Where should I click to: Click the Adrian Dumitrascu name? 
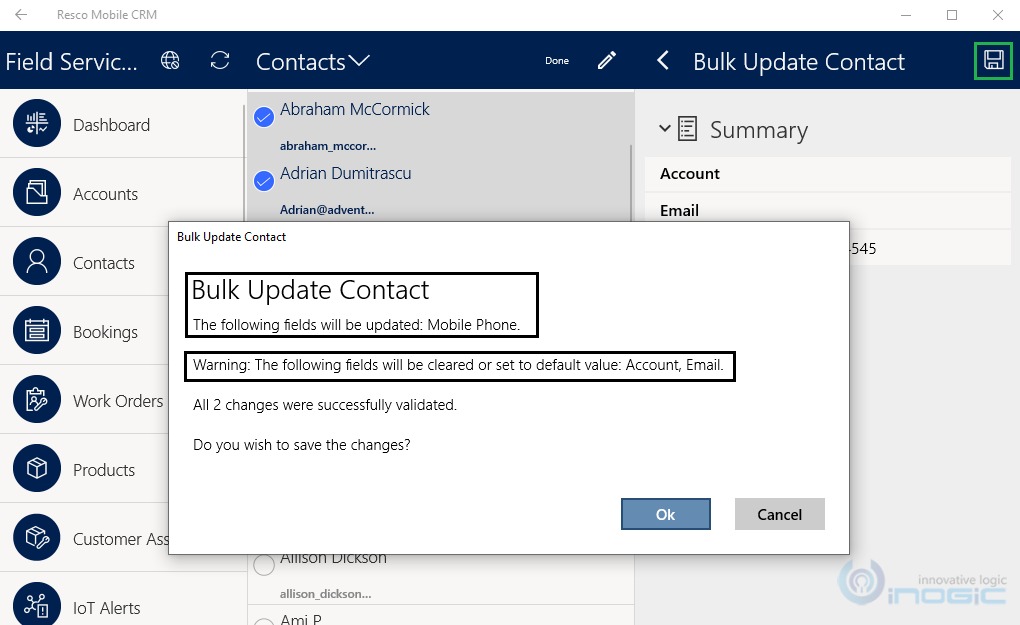point(345,173)
